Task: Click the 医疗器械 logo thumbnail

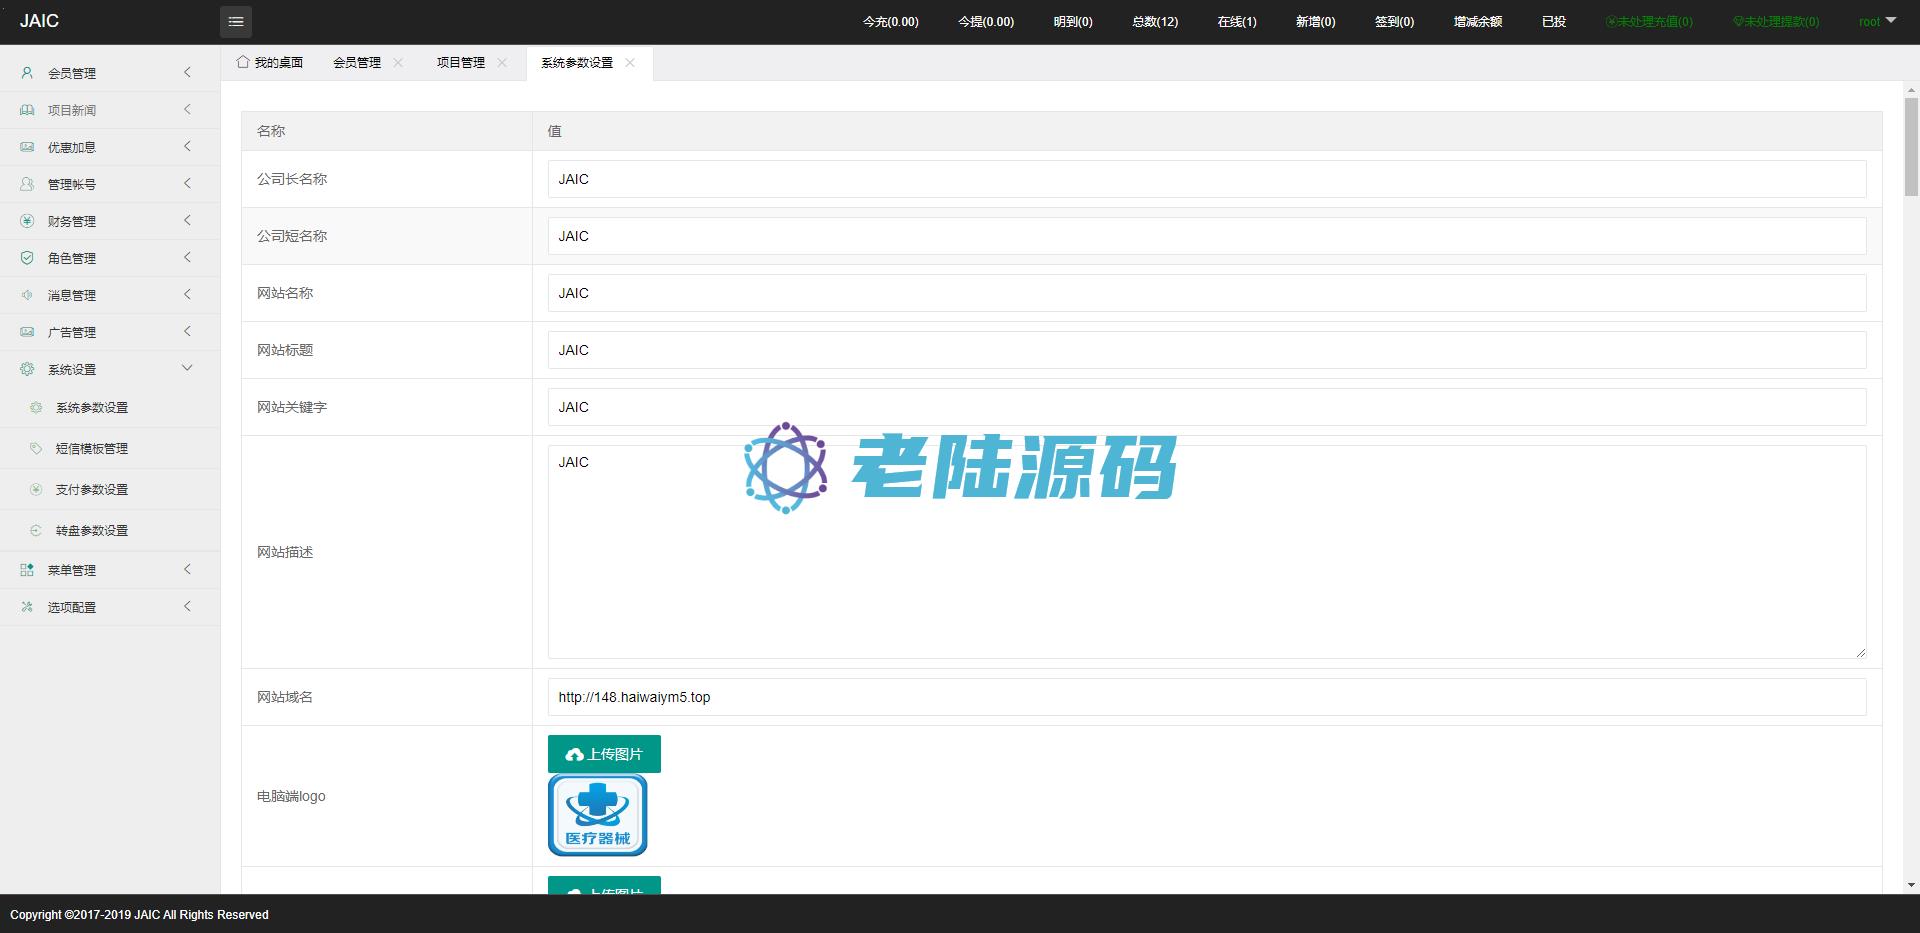Action: click(598, 815)
